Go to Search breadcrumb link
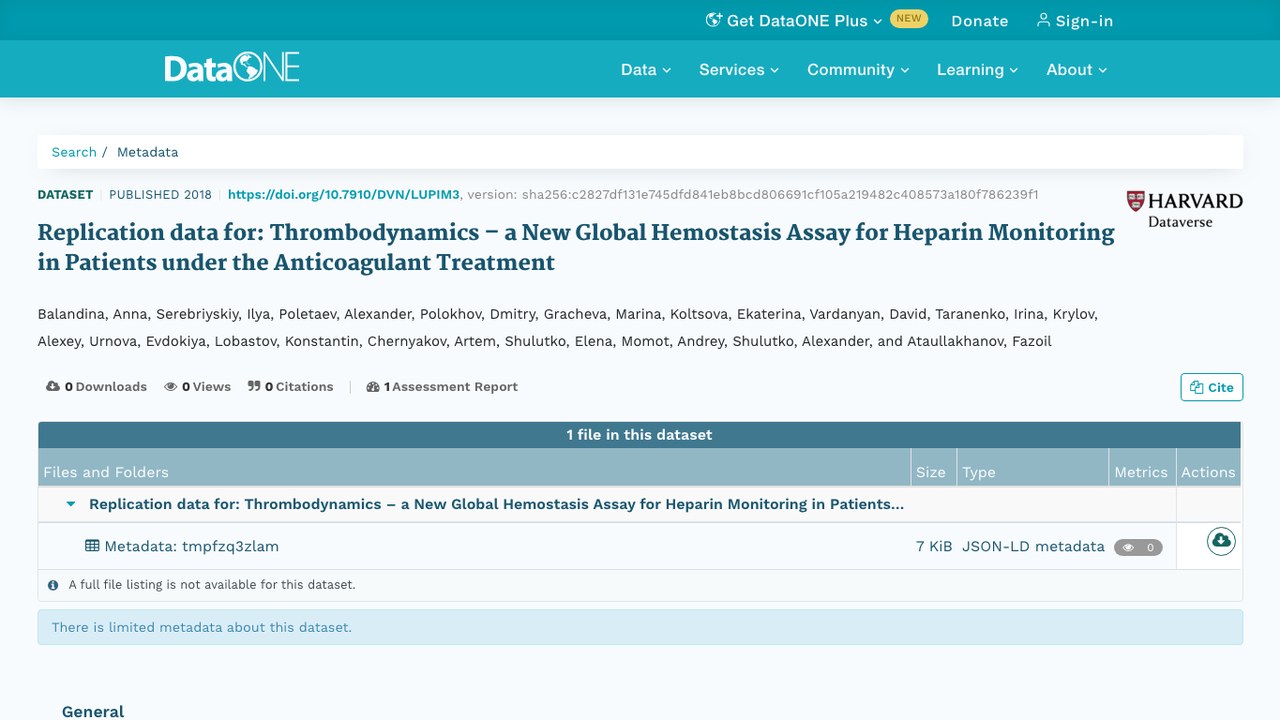Viewport: 1280px width, 720px height. click(x=74, y=152)
